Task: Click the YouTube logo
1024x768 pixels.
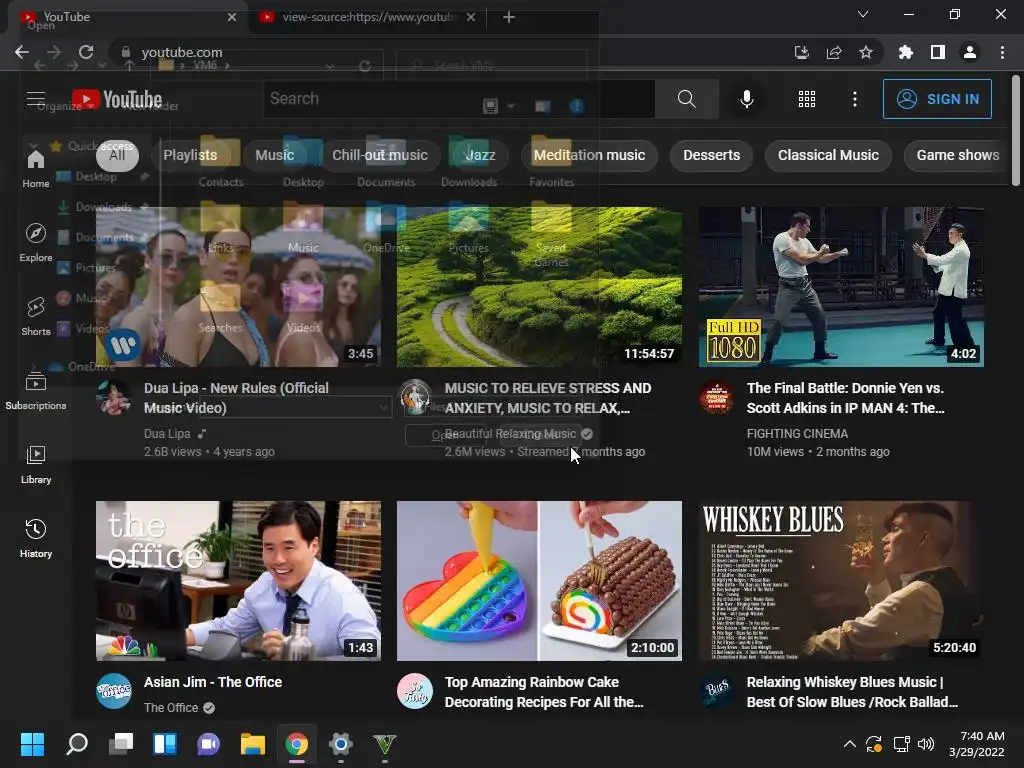Action: click(x=117, y=99)
